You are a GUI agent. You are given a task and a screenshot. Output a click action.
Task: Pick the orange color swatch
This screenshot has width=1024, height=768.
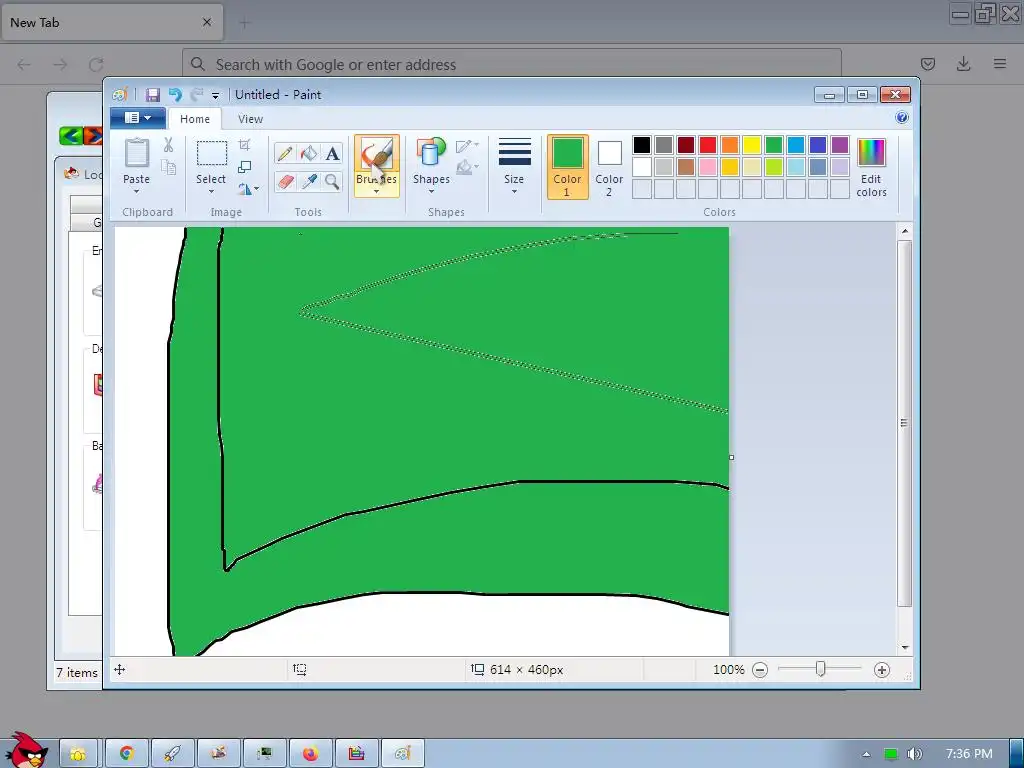pyautogui.click(x=730, y=145)
